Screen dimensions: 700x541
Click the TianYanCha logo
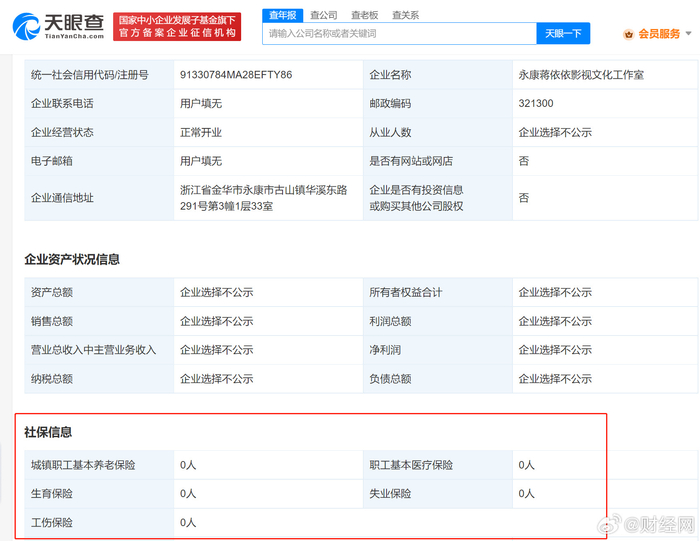pos(58,27)
